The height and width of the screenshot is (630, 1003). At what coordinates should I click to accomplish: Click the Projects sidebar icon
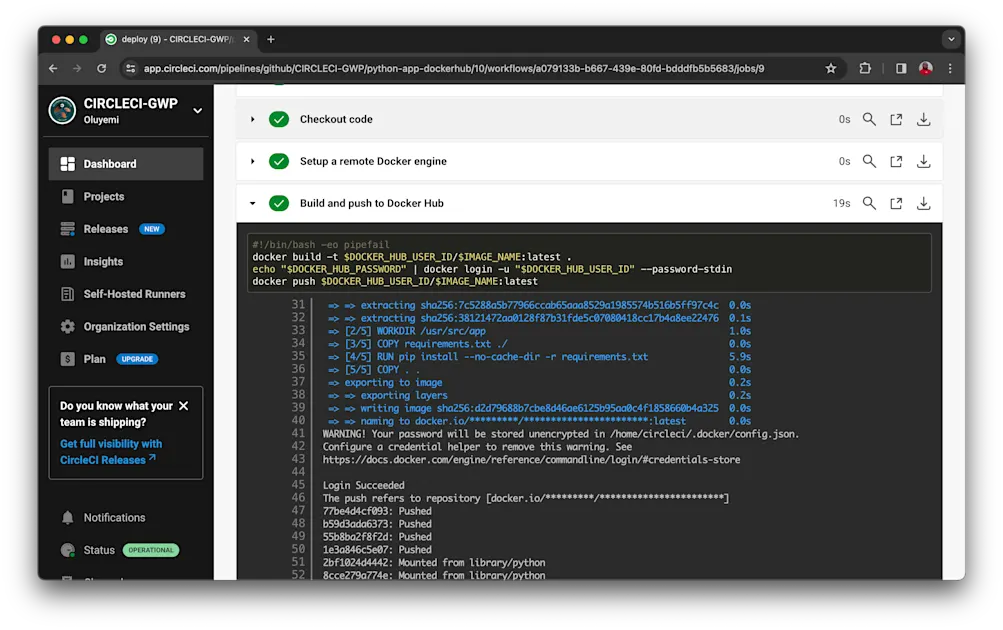point(66,196)
